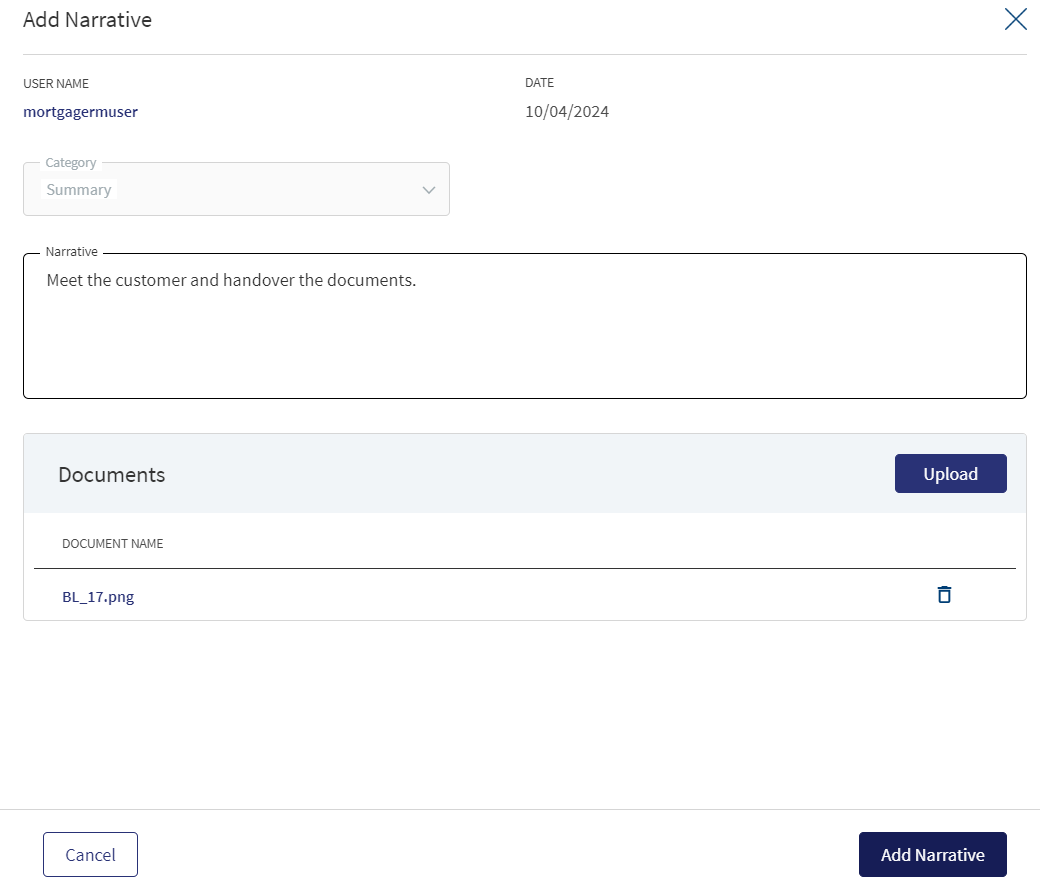The image size is (1040, 892).
Task: Focus the Narrative text area
Action: click(x=525, y=326)
